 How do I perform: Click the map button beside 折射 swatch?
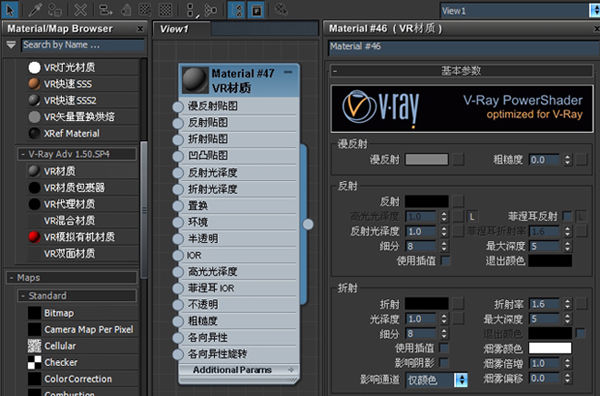point(458,304)
